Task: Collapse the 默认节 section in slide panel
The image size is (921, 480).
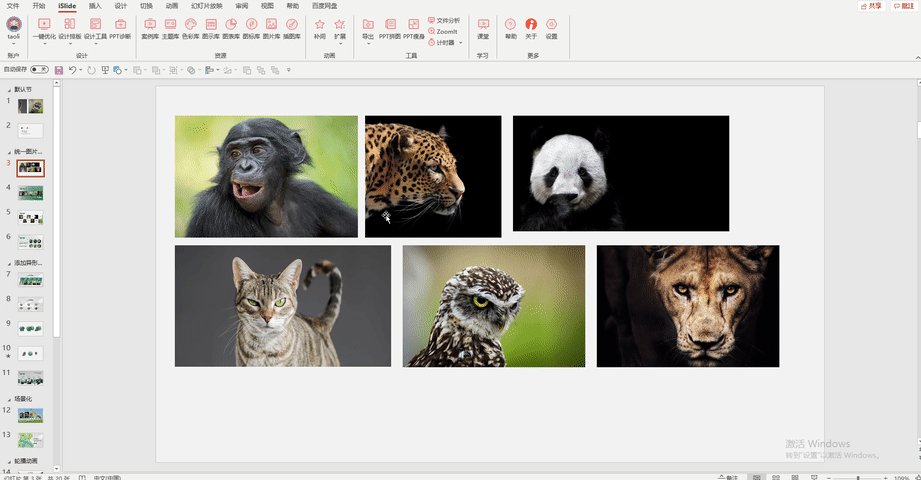Action: point(9,90)
